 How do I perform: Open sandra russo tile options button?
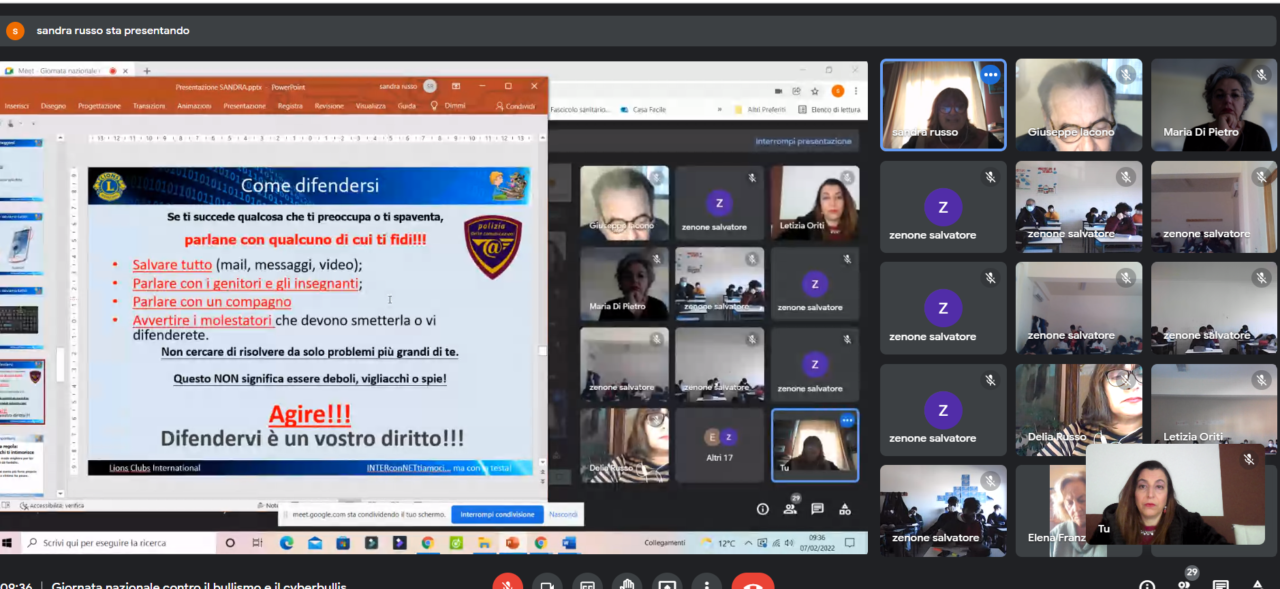[990, 74]
